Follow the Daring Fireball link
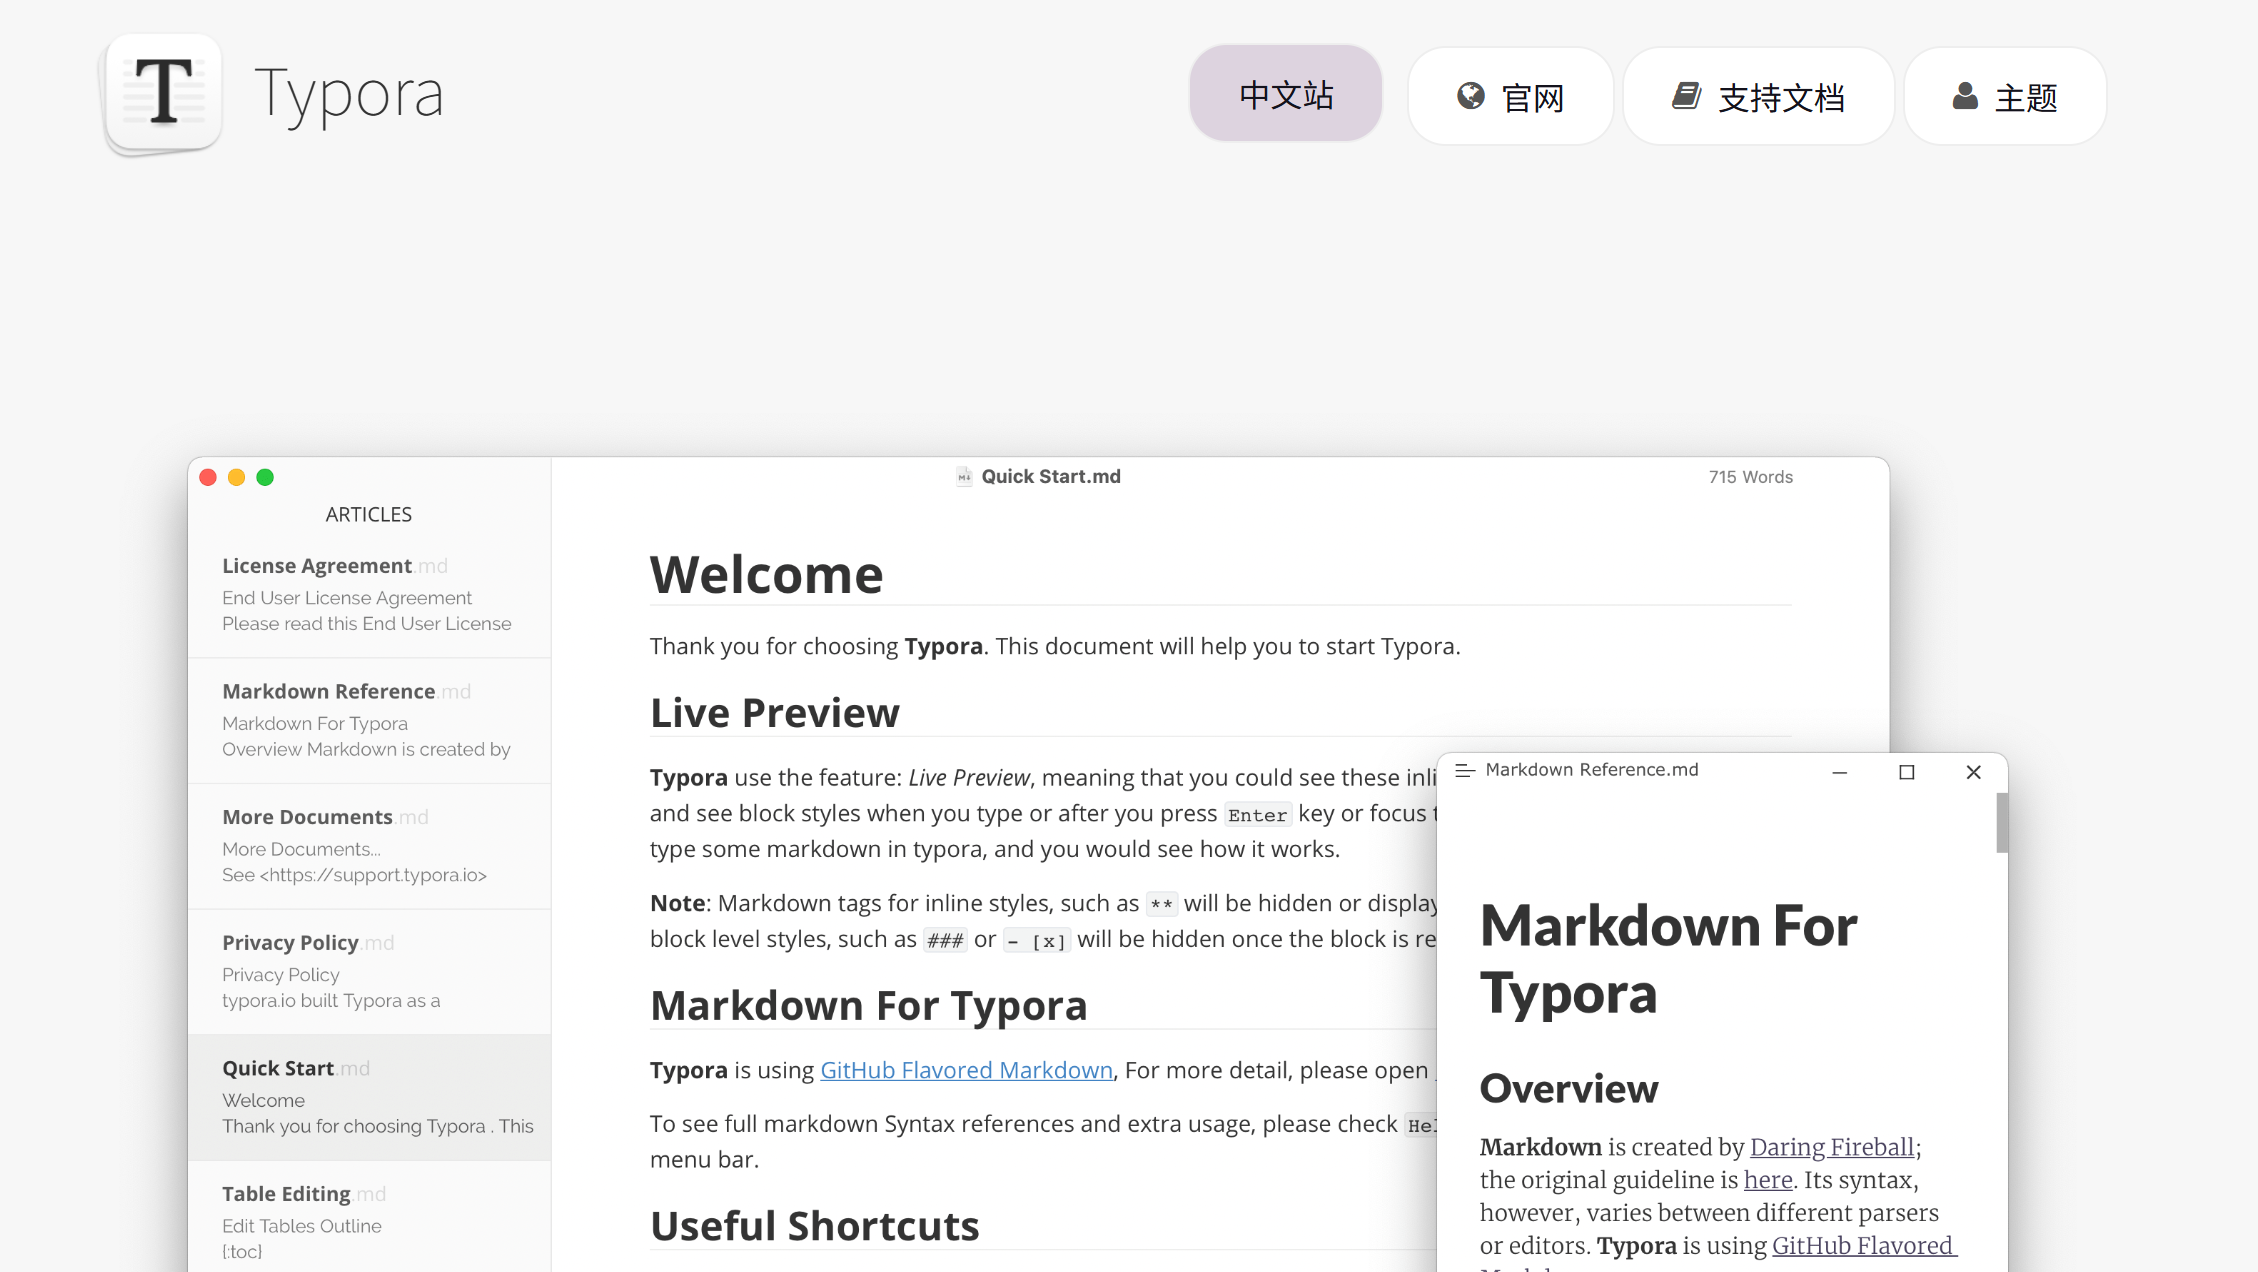This screenshot has width=2258, height=1272. click(1832, 1147)
